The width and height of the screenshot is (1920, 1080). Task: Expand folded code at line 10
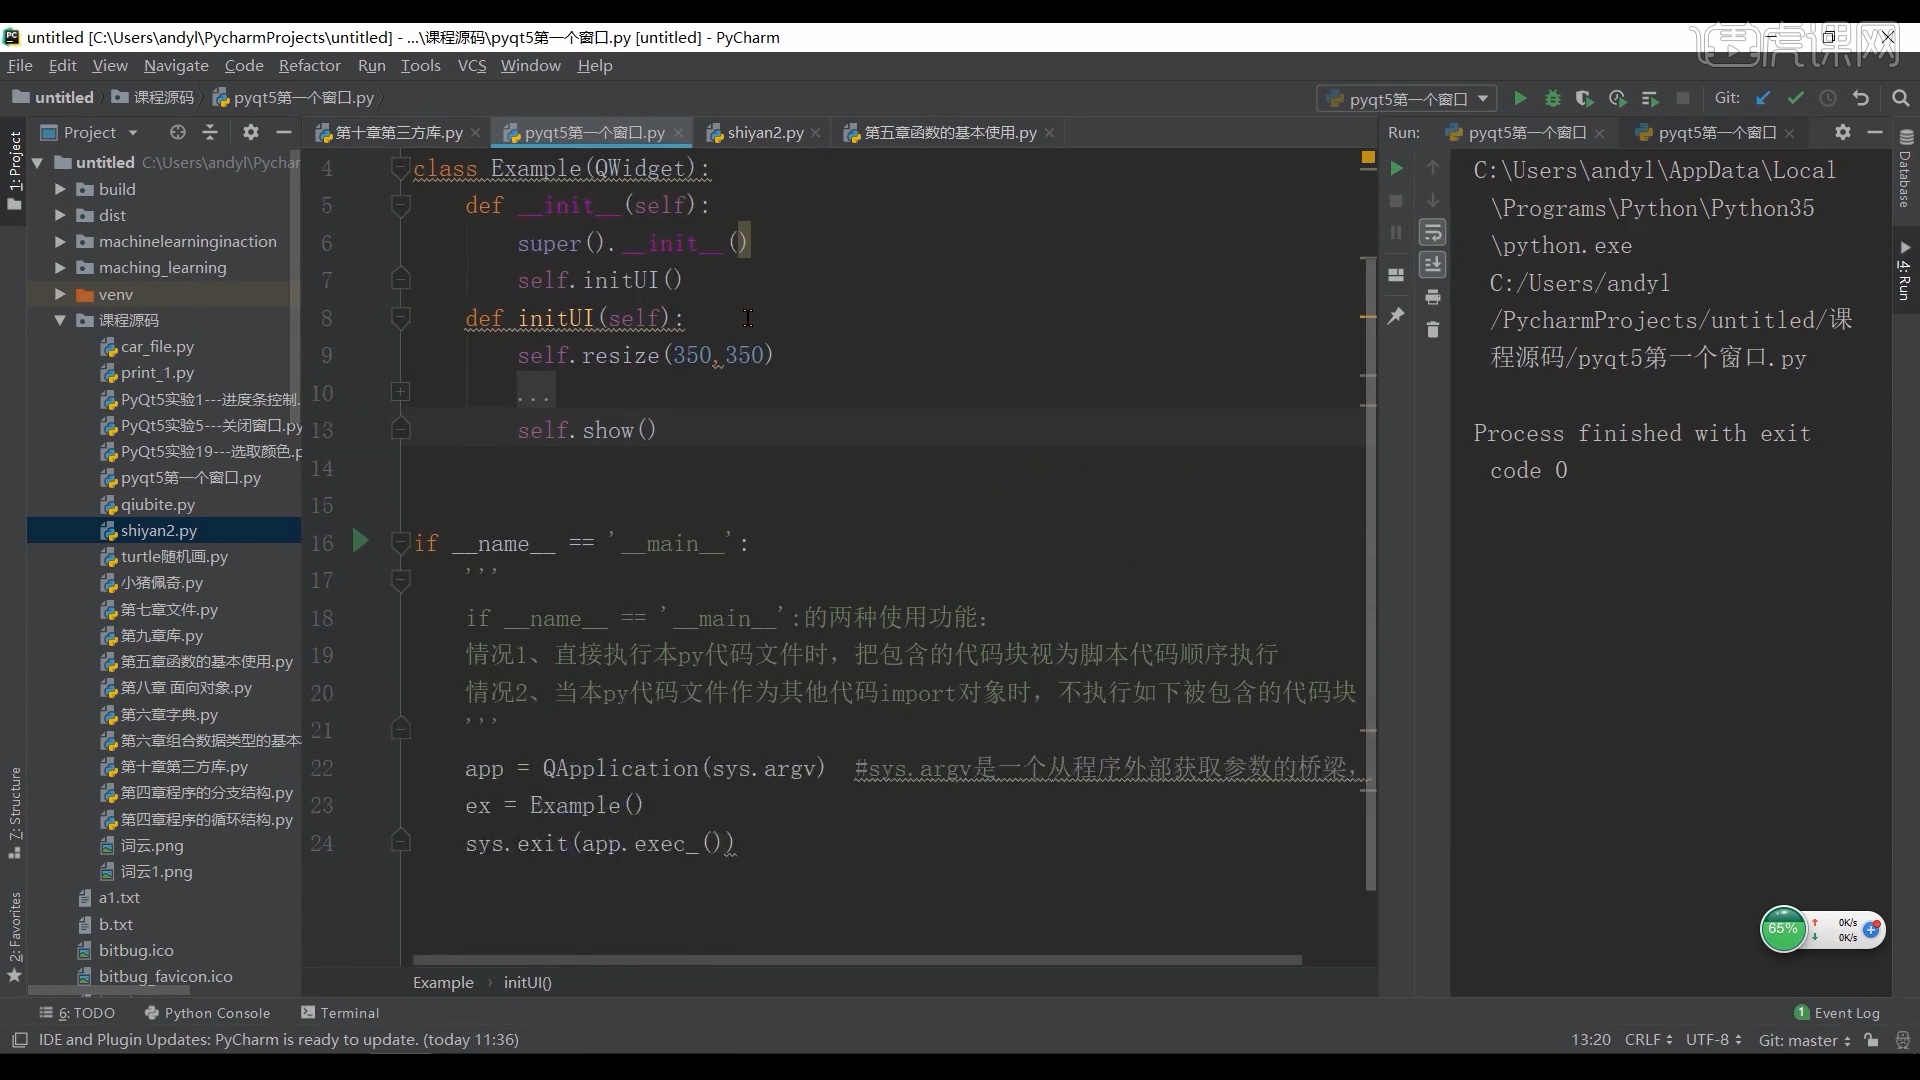tap(400, 392)
